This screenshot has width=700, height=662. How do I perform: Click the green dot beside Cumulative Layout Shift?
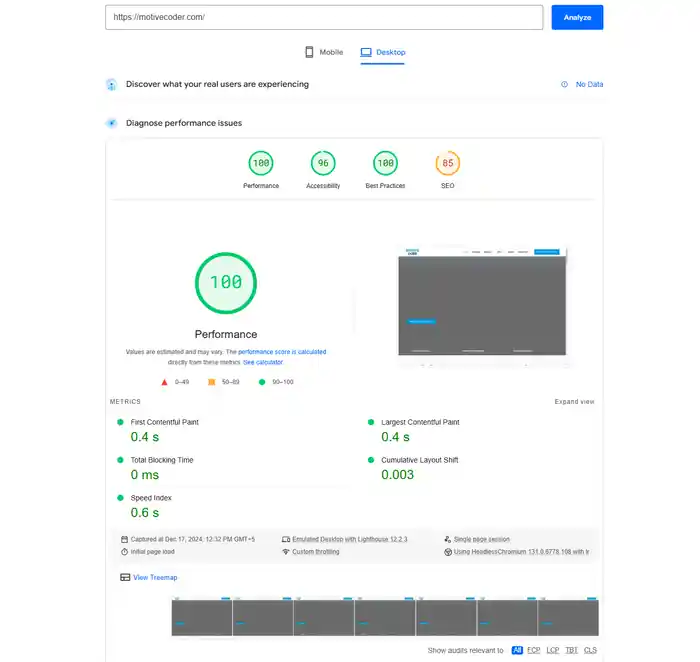371,460
